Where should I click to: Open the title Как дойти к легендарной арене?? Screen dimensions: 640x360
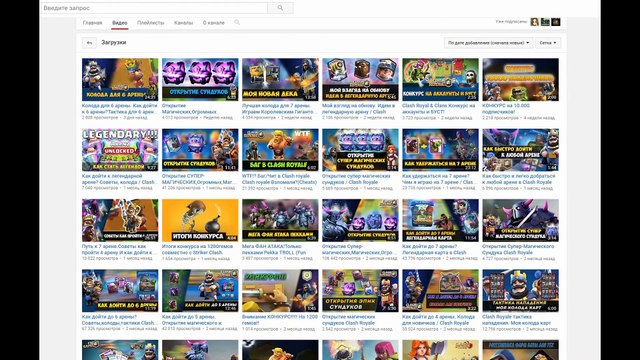coord(119,179)
